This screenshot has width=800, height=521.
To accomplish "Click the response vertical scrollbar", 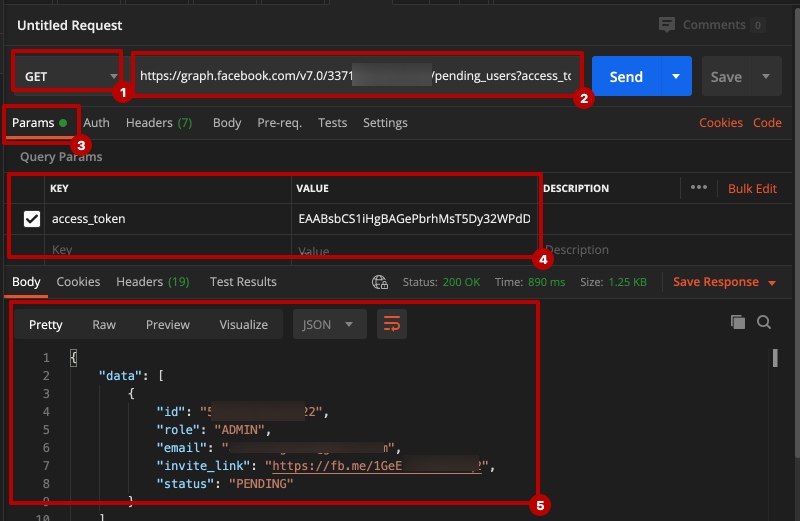I will pyautogui.click(x=775, y=358).
